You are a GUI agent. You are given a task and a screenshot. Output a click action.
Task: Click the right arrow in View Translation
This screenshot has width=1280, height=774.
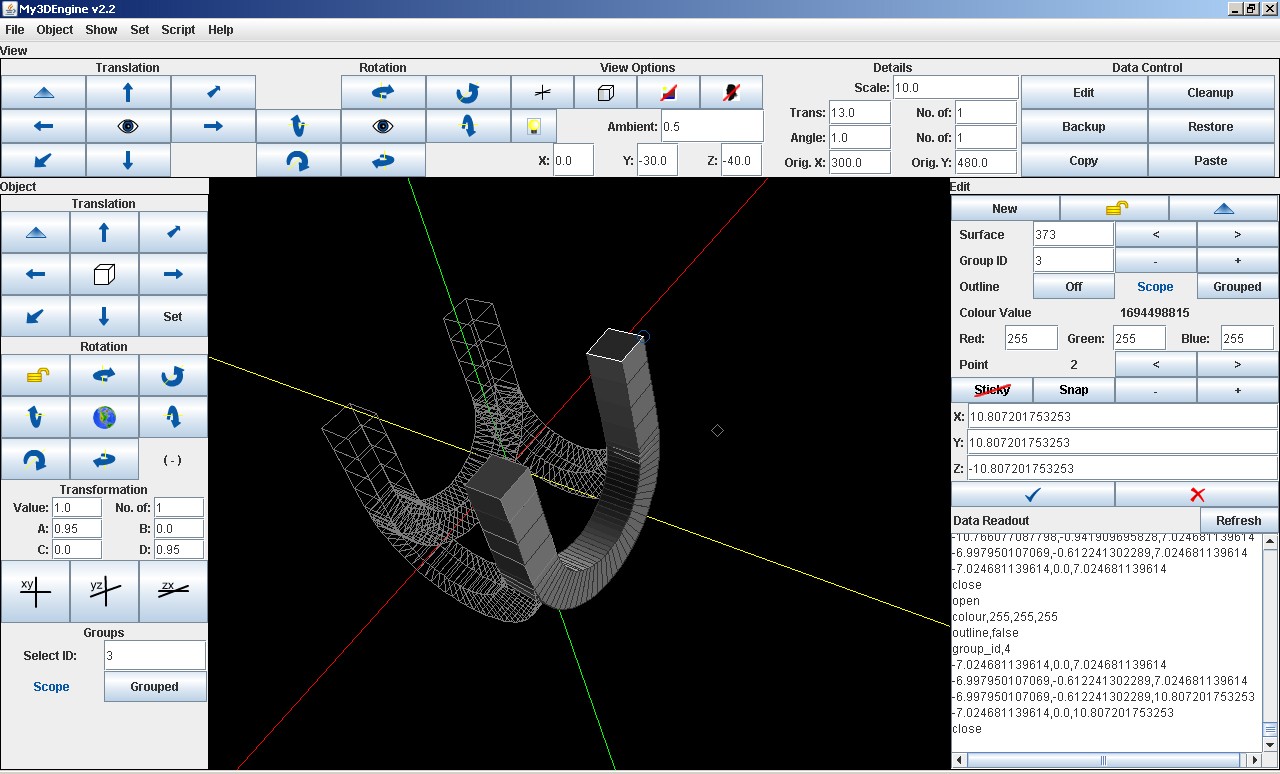click(x=213, y=126)
